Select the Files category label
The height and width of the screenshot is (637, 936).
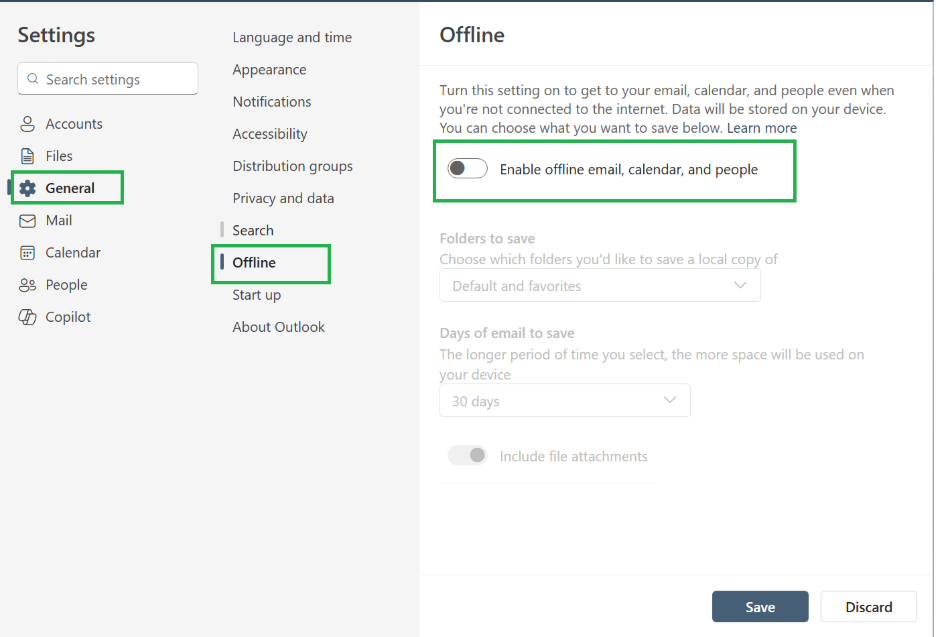[59, 156]
